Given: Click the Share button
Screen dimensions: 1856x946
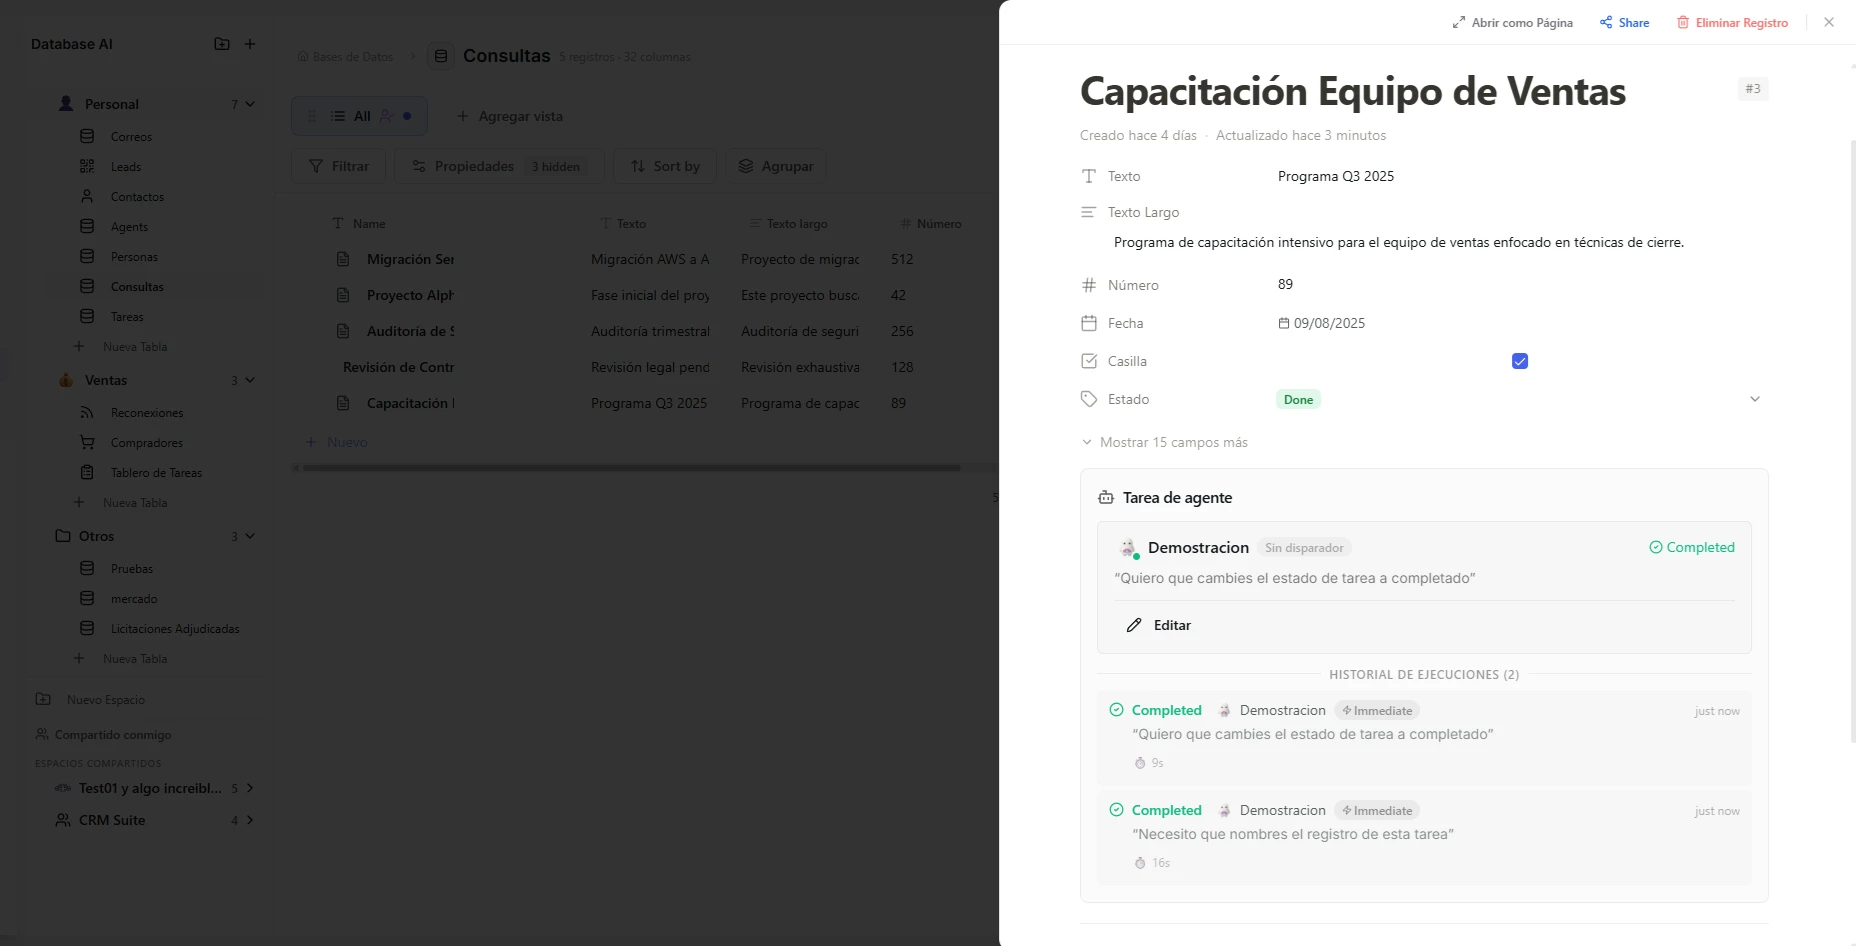Looking at the screenshot, I should tap(1624, 23).
